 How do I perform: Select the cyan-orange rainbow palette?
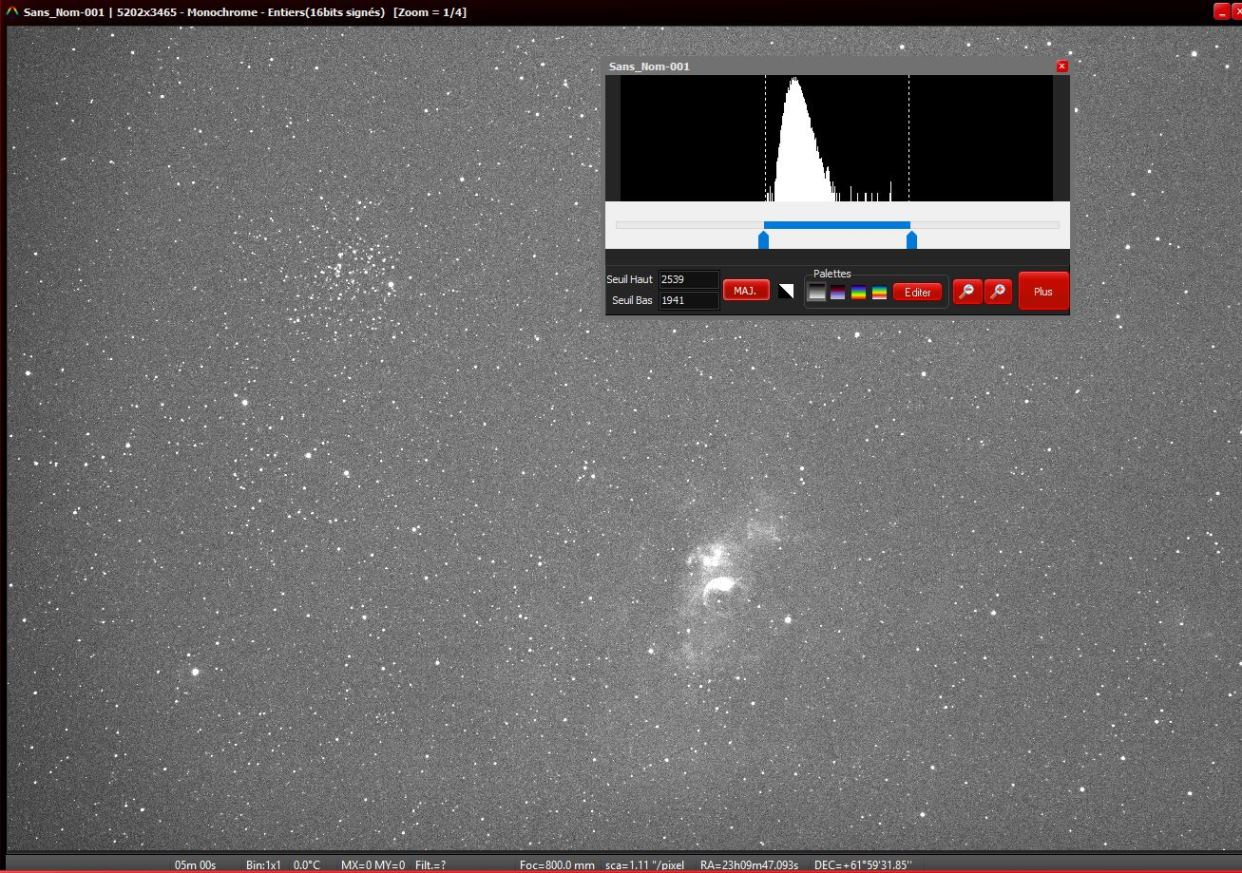(x=880, y=293)
